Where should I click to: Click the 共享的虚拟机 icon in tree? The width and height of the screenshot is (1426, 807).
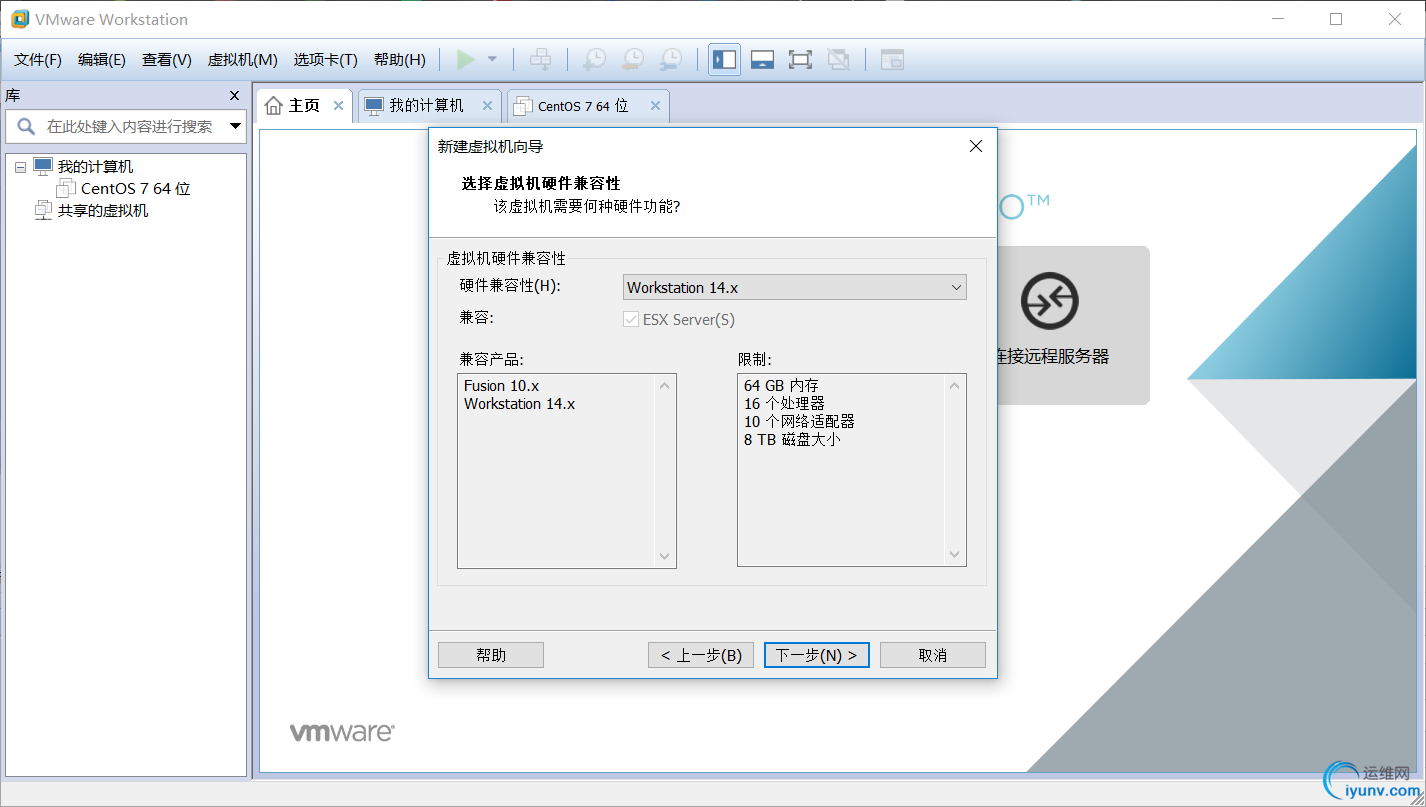[43, 210]
